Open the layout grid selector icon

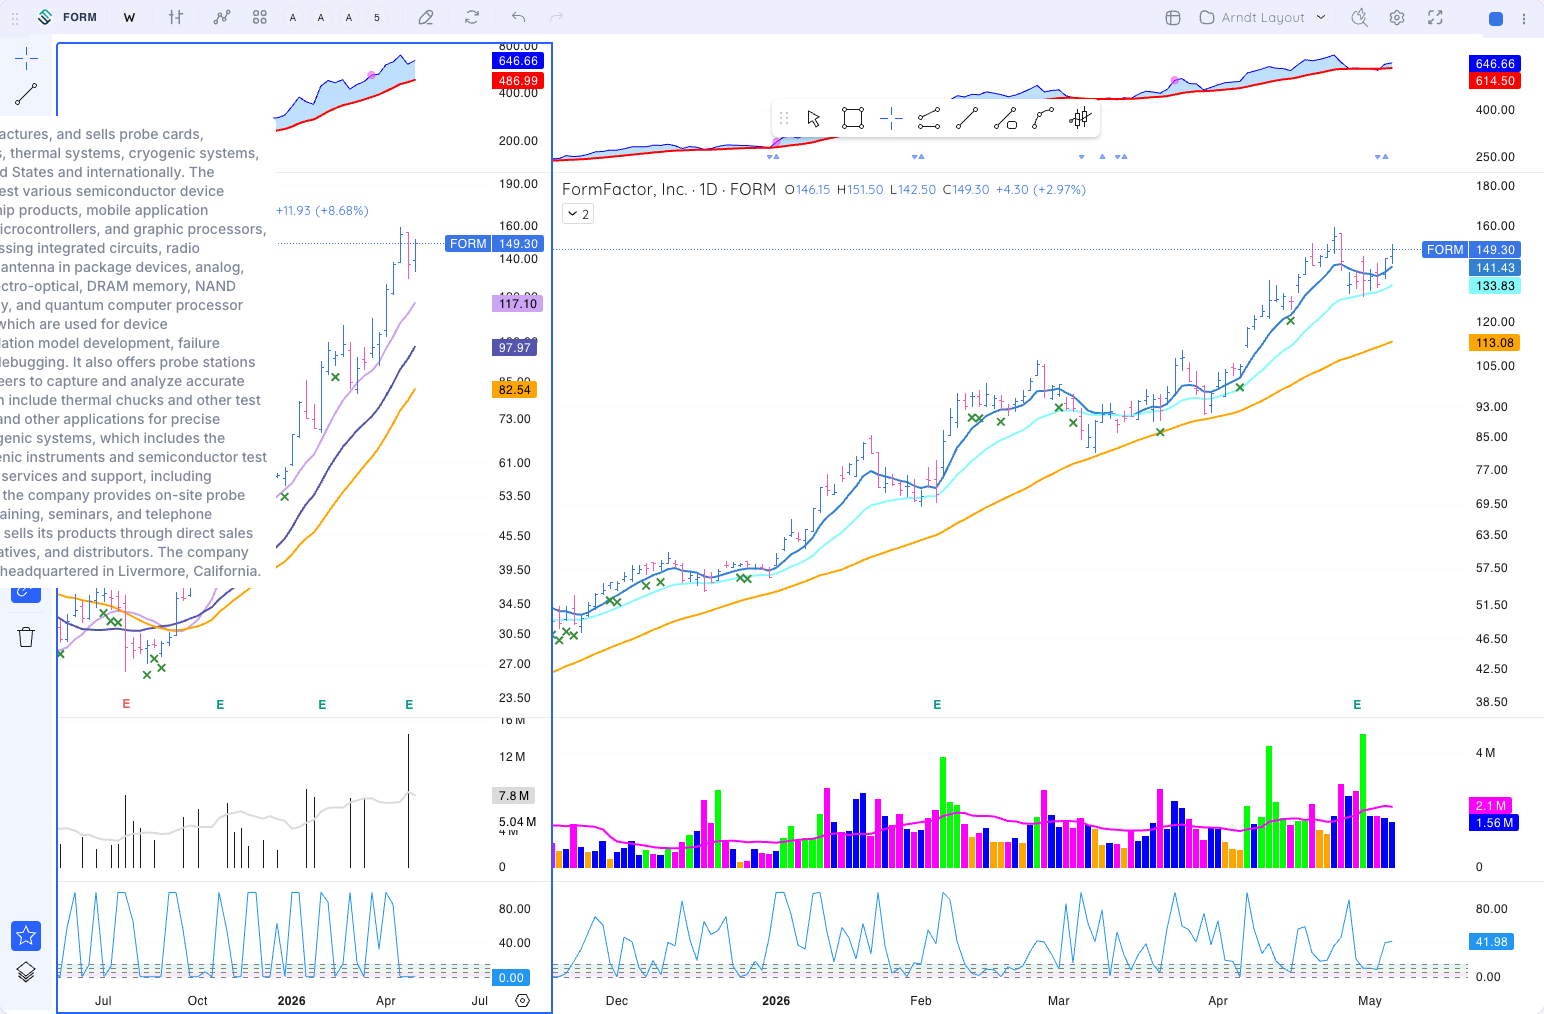click(1174, 17)
